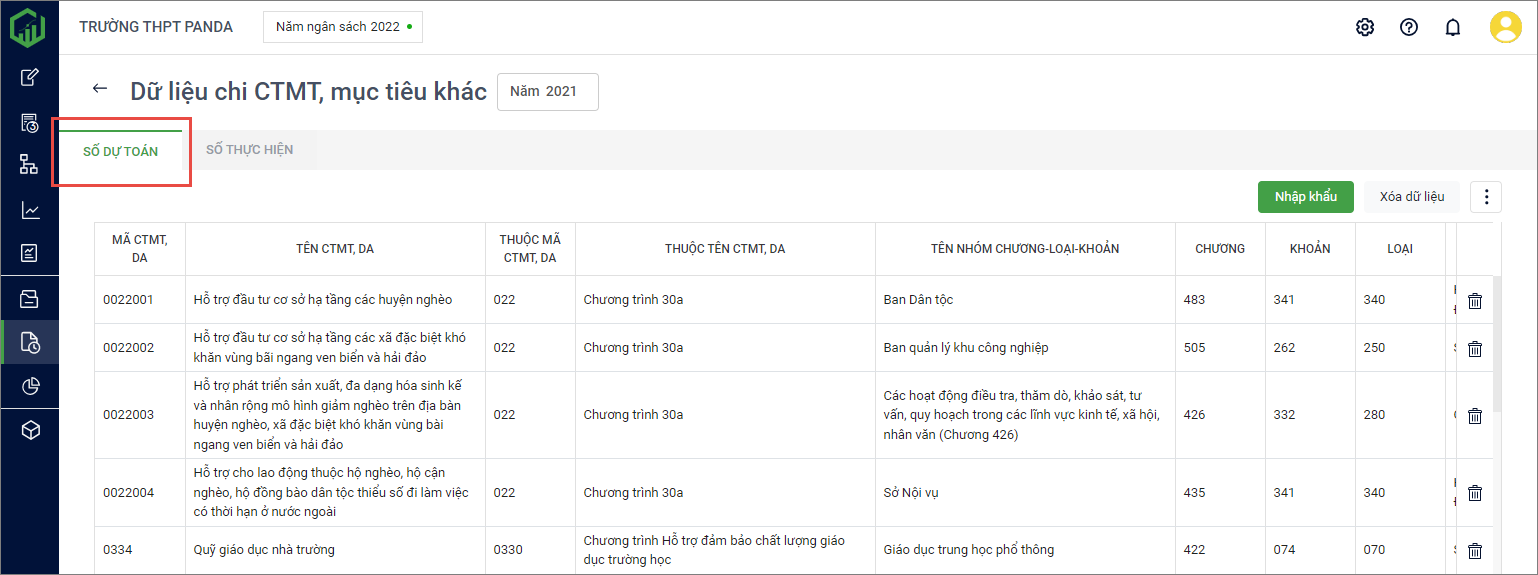
Task: Open the line chart sidebar icon
Action: [x=30, y=210]
